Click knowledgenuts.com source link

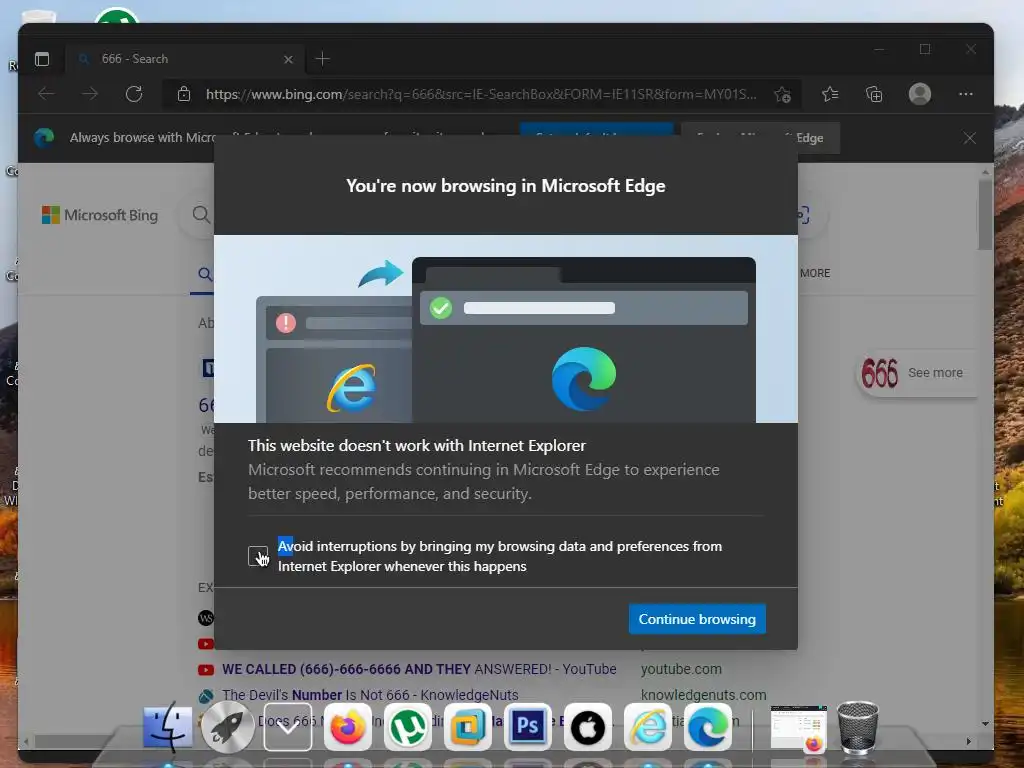click(703, 695)
